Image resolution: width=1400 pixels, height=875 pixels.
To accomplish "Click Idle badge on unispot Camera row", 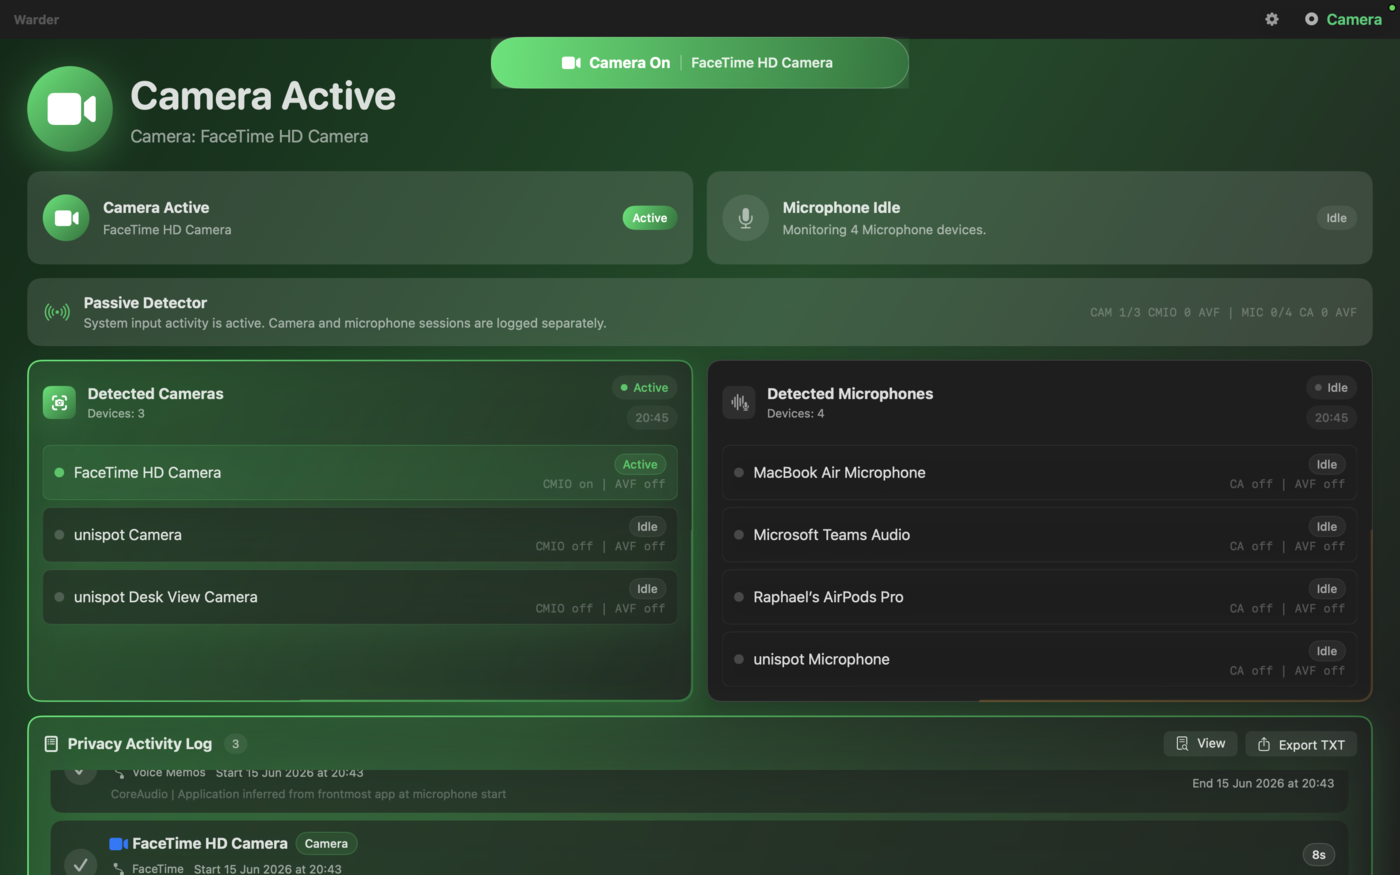I will tap(647, 527).
